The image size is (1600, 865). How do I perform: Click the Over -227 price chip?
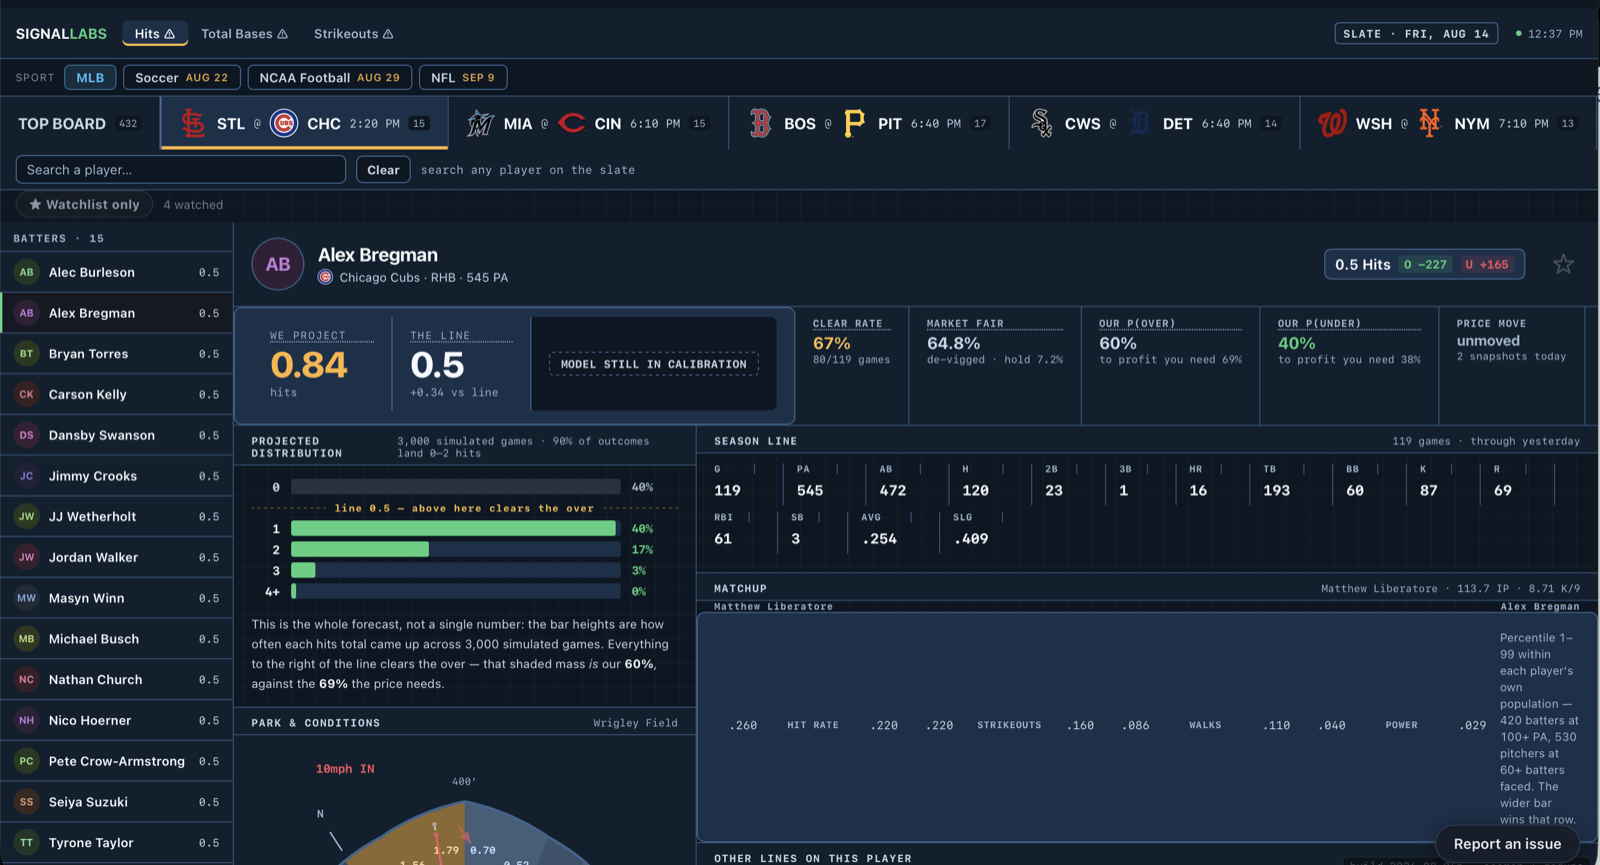[1425, 264]
